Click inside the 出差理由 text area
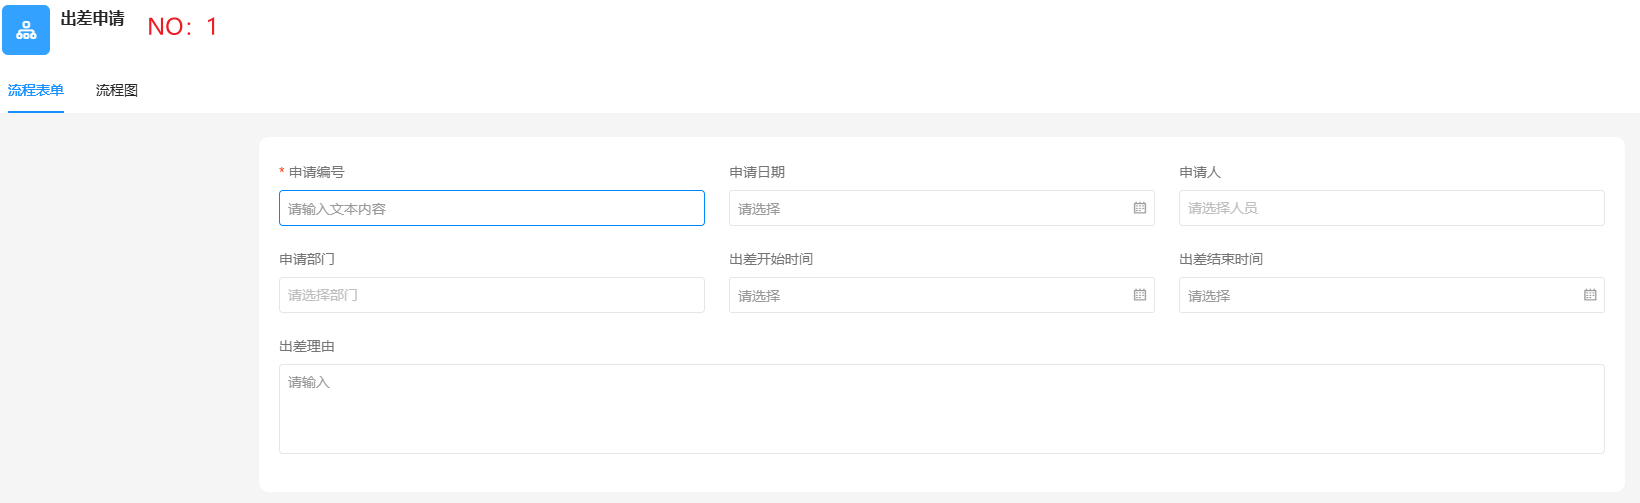The height and width of the screenshot is (503, 1640). [940, 409]
